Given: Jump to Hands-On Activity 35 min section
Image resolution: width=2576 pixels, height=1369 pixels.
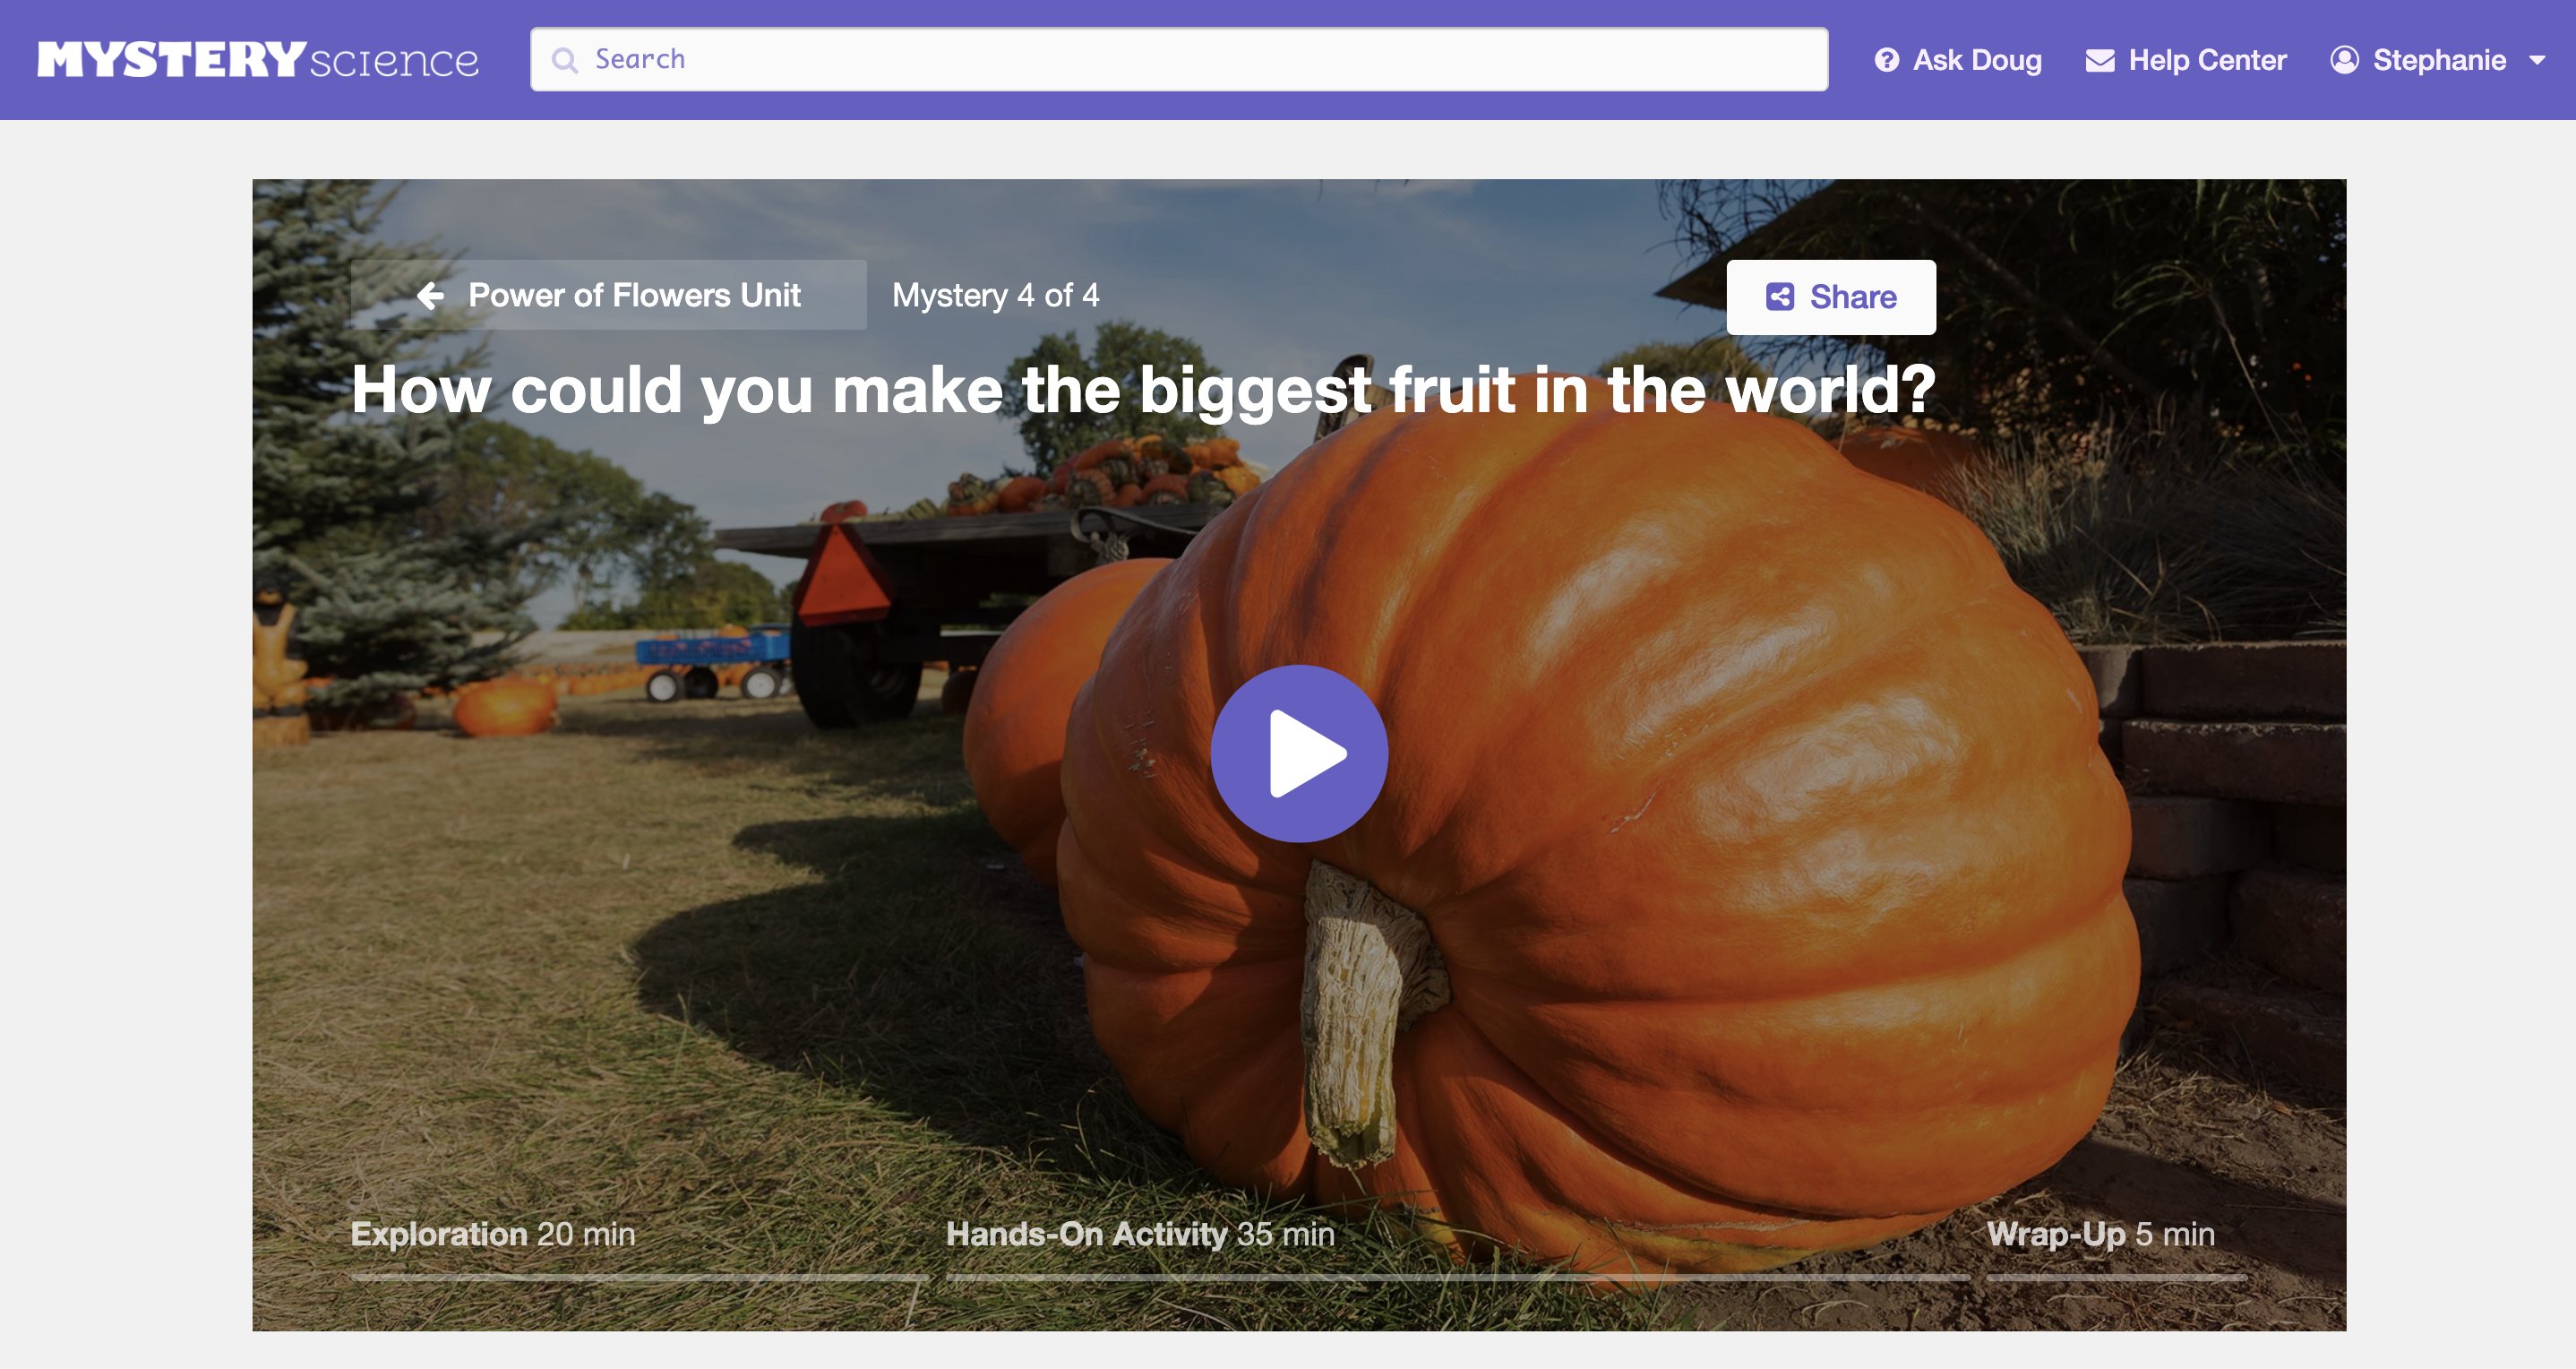Looking at the screenshot, I should [1140, 1233].
